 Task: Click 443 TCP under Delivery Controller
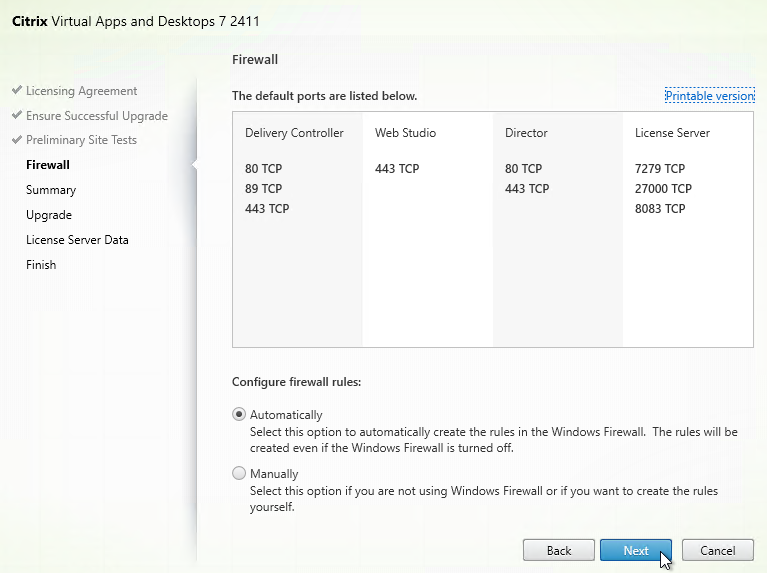click(267, 209)
